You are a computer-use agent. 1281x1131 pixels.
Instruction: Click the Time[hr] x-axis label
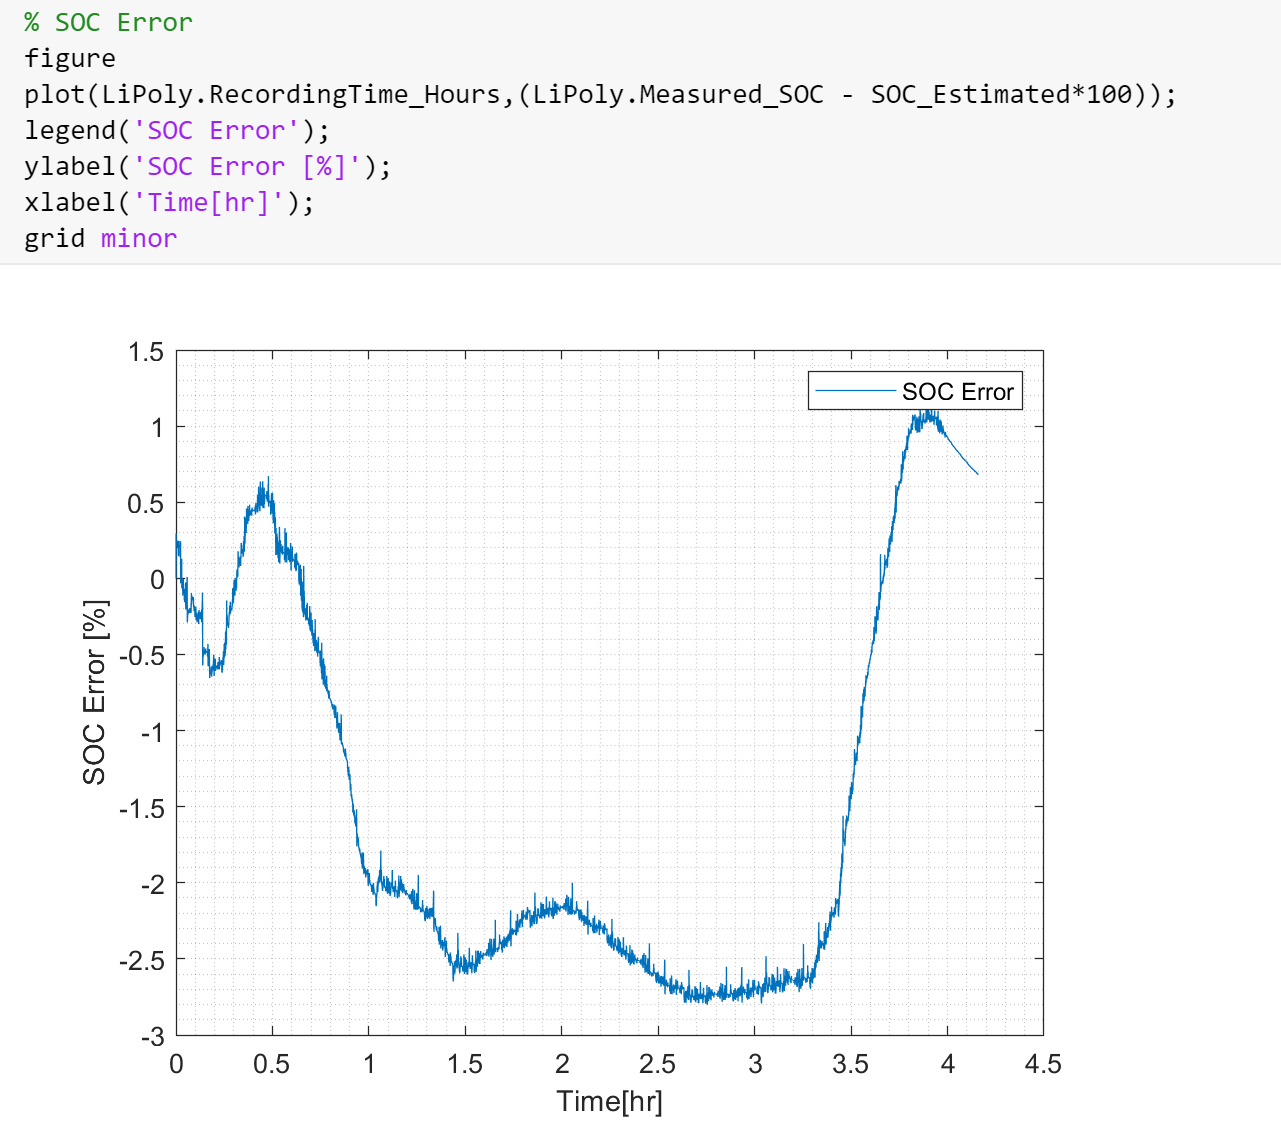tap(609, 1101)
